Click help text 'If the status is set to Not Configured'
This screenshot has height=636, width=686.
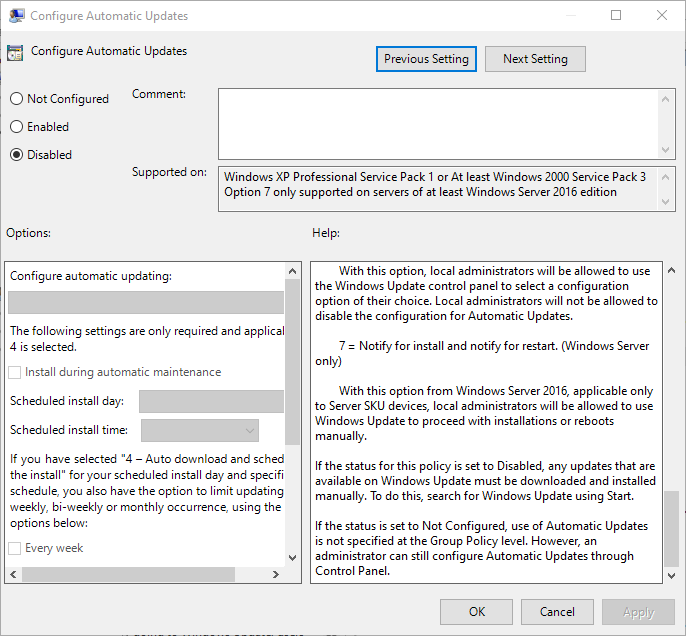[x=411, y=526]
